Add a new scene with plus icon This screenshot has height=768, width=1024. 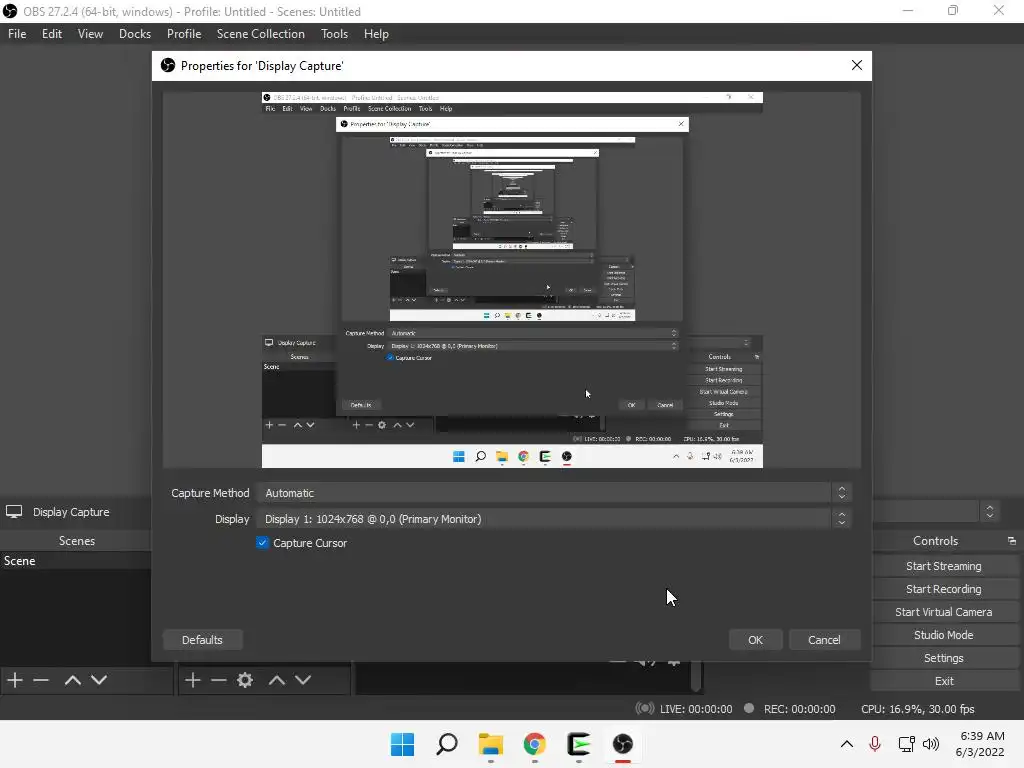click(x=15, y=680)
